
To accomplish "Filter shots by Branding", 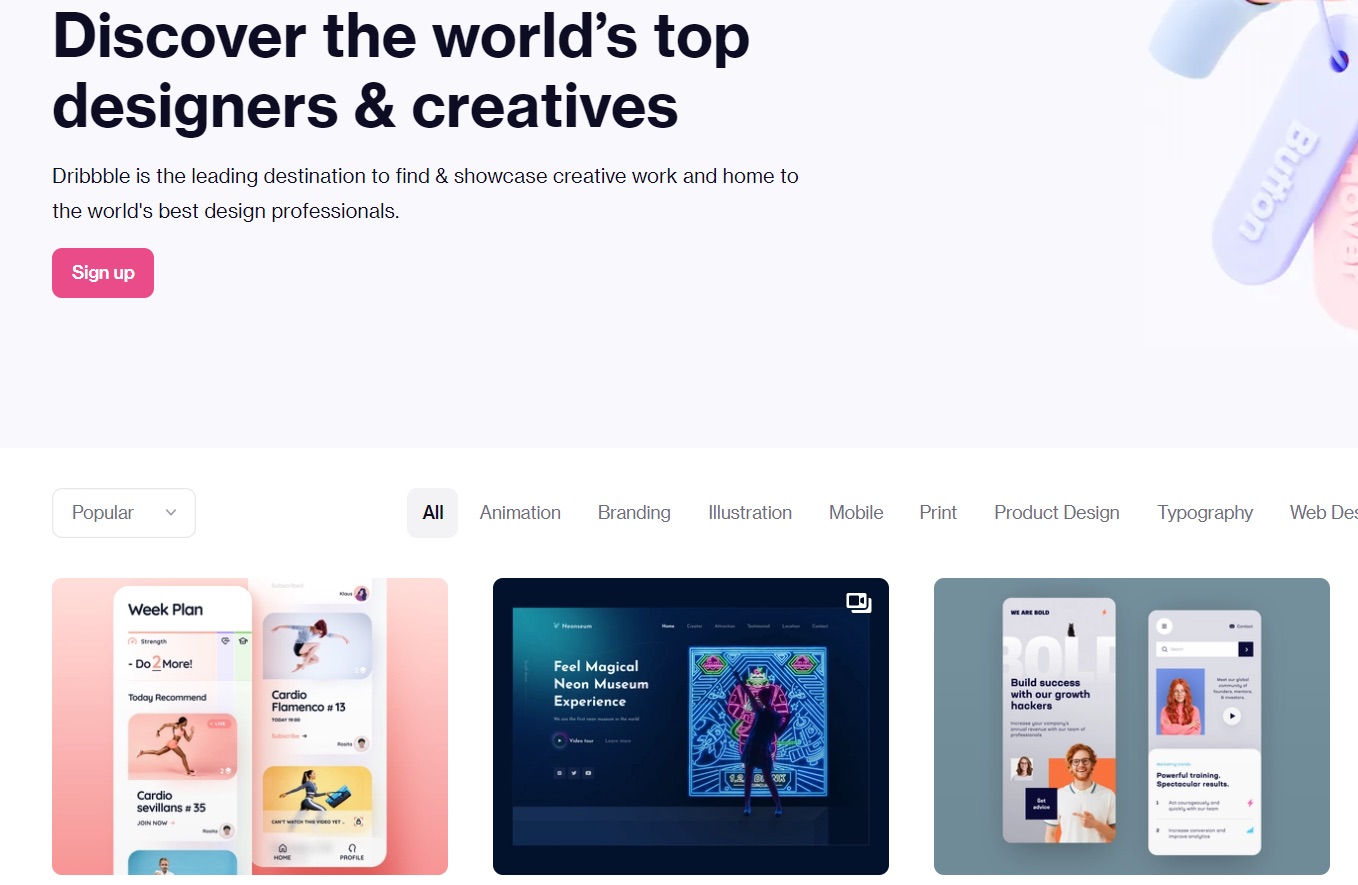I will pos(634,513).
